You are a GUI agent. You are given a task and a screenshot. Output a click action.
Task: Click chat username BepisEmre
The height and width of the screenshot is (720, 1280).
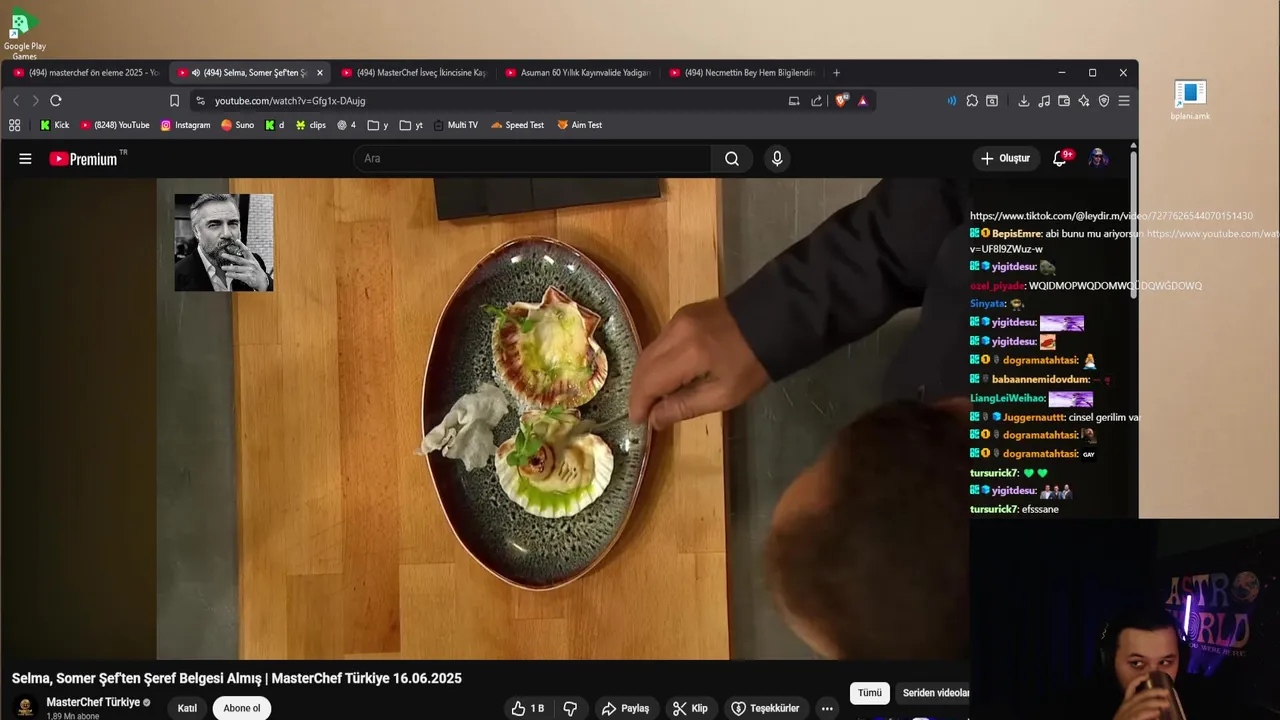1017,234
